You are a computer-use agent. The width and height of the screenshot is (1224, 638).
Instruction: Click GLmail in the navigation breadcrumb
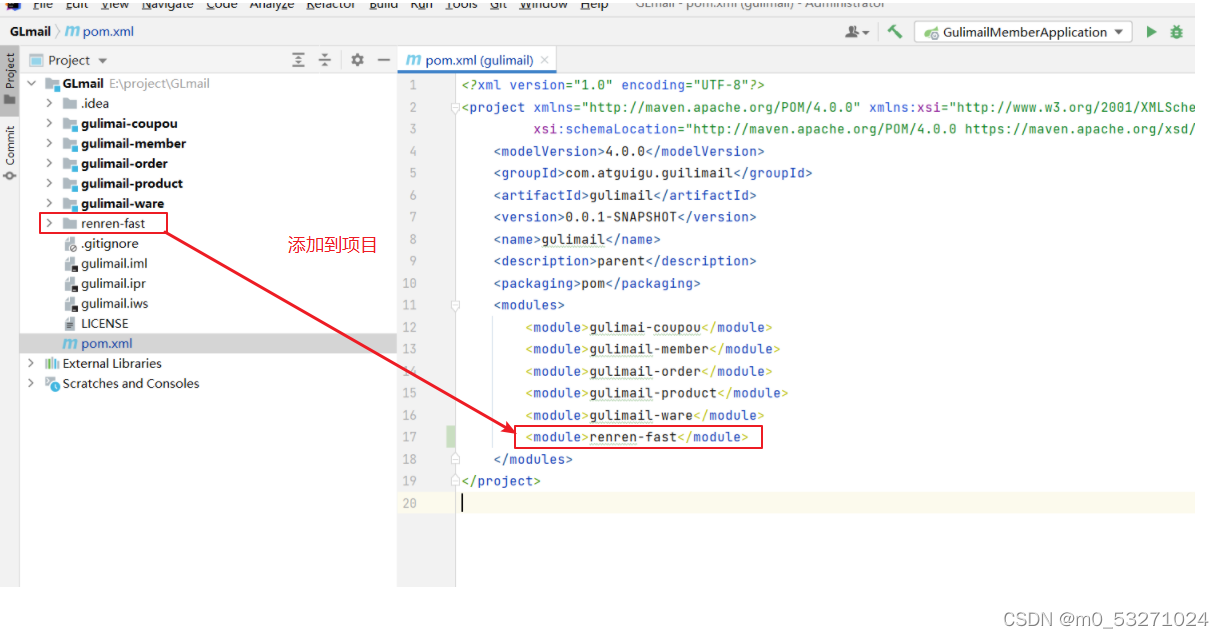(x=30, y=32)
